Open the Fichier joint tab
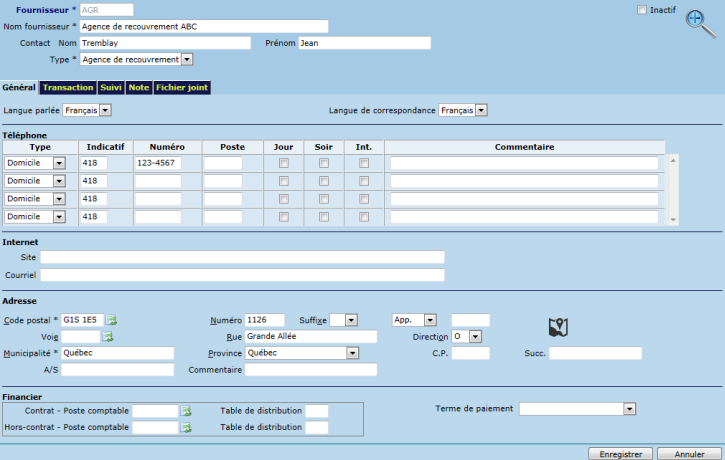Viewport: 725px width, 460px height. (x=181, y=88)
